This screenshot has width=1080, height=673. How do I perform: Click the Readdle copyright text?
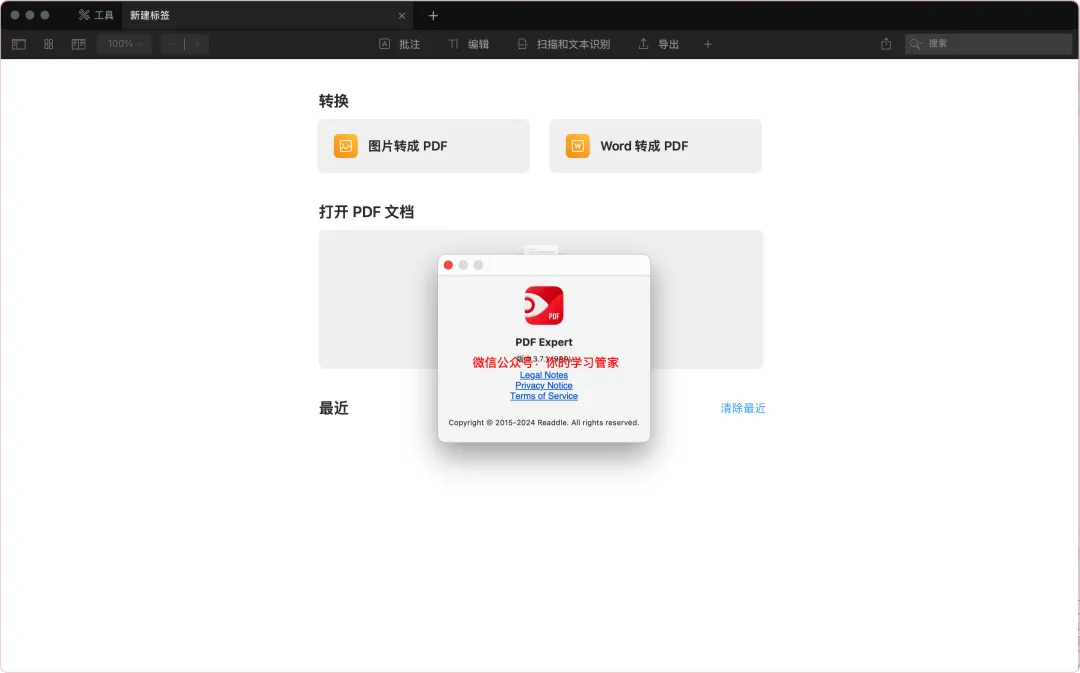click(x=543, y=422)
